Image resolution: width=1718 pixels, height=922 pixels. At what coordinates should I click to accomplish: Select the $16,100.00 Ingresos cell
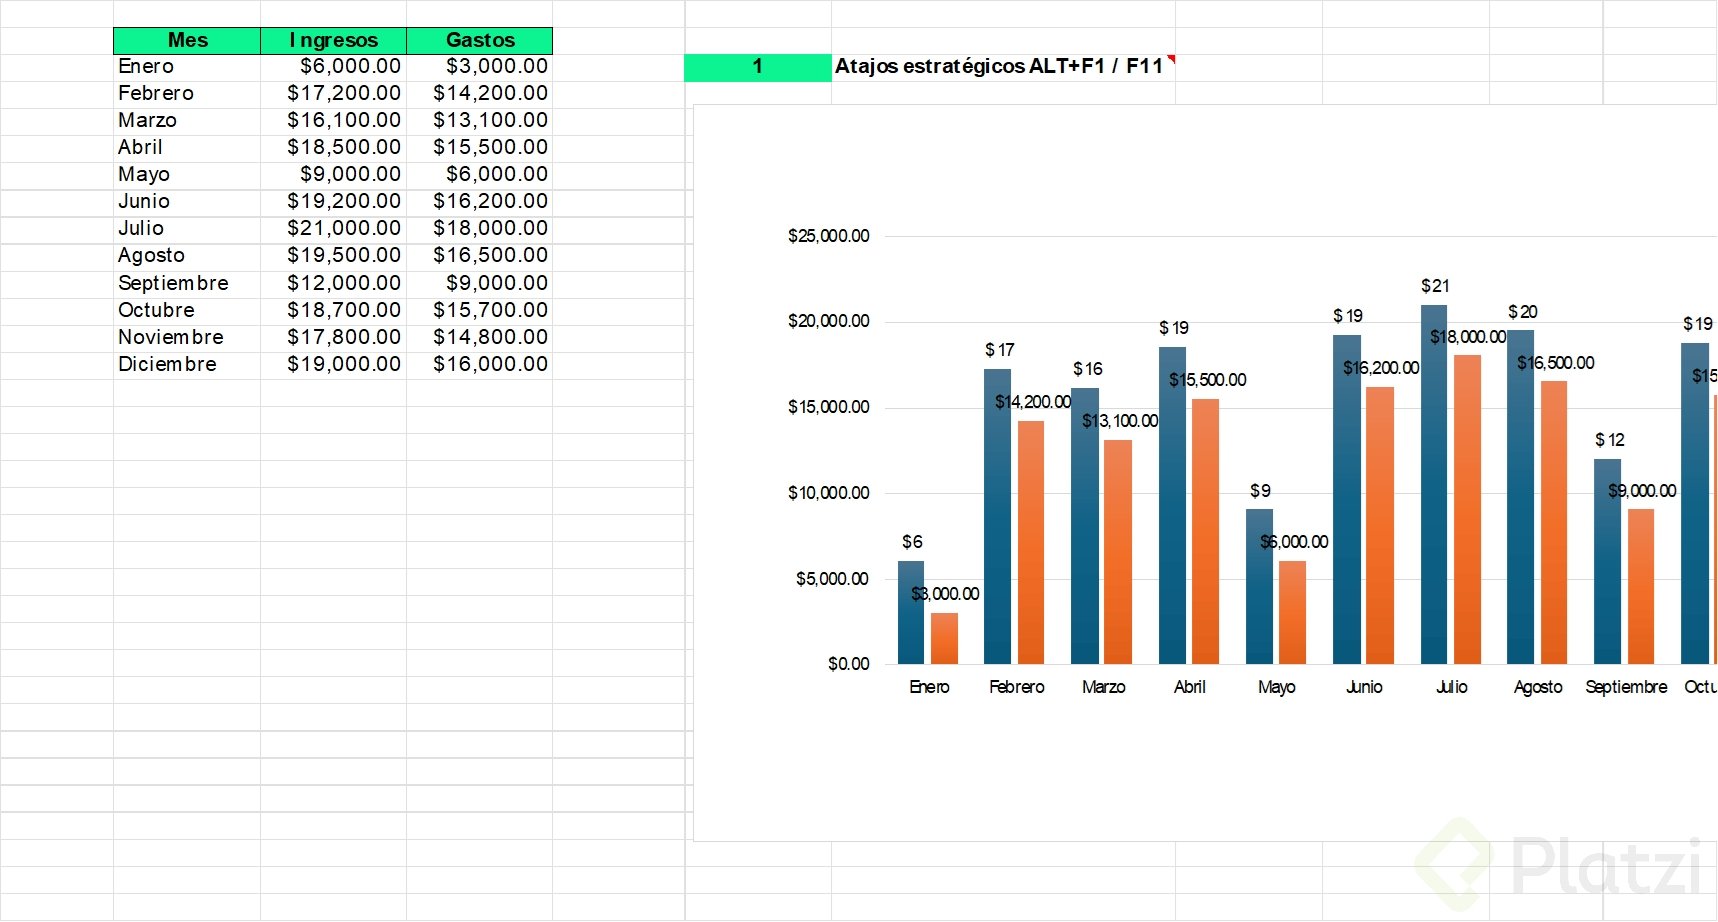tap(333, 121)
